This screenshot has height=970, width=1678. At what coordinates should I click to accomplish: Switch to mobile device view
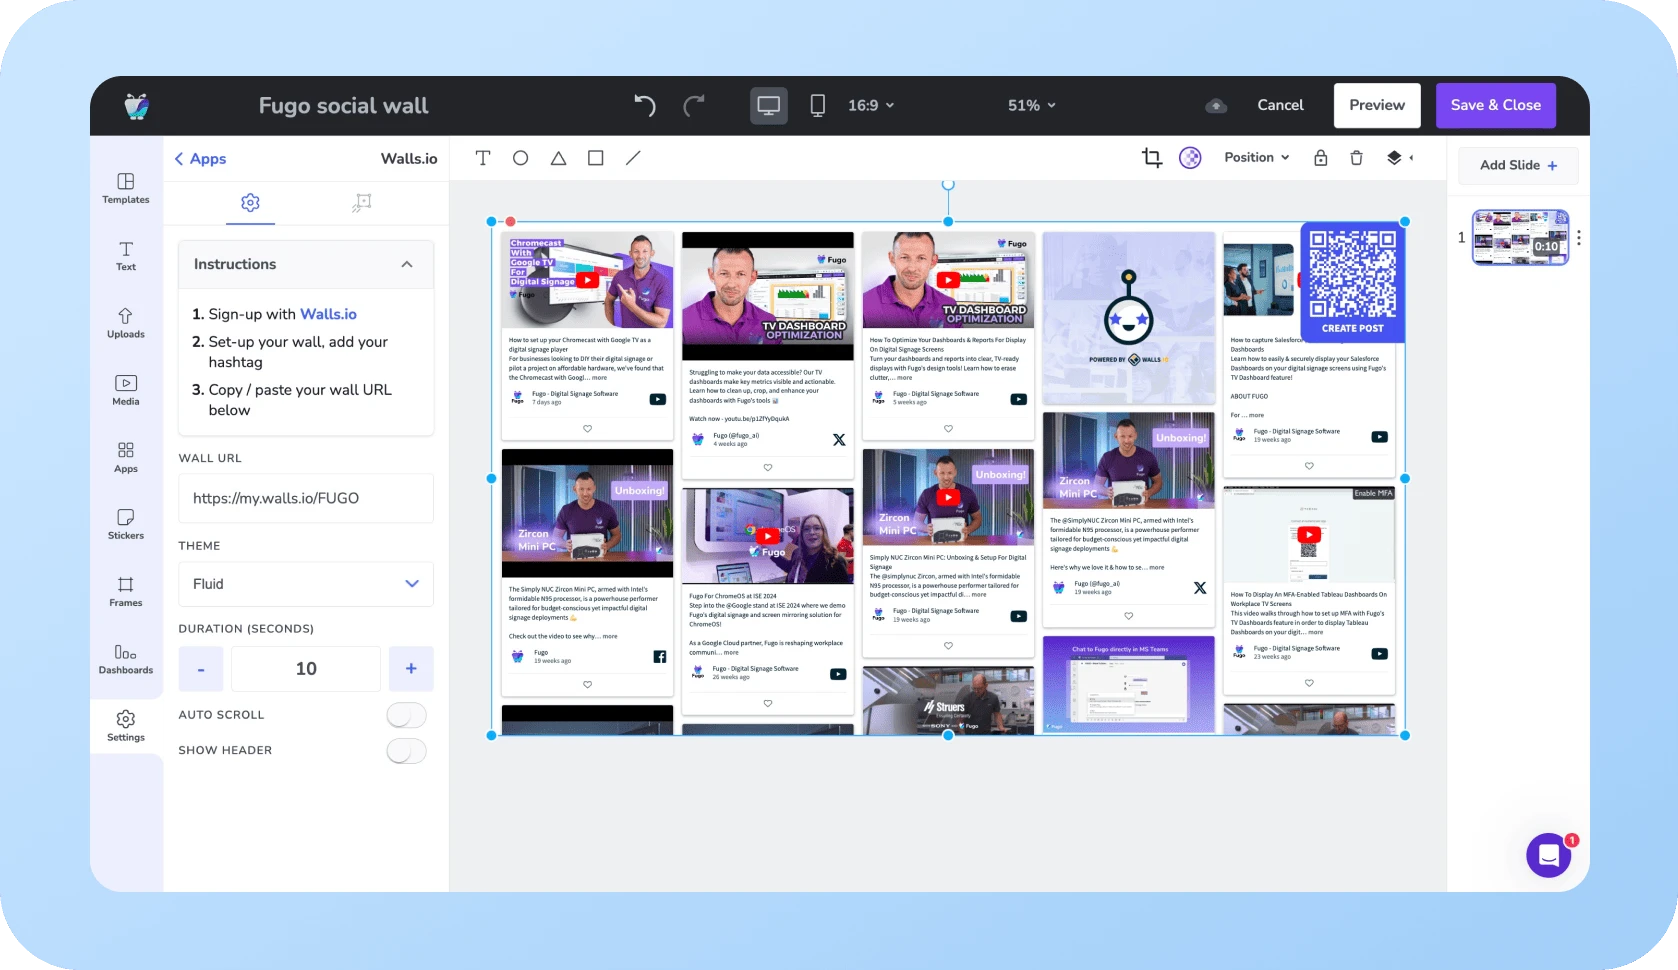817,105
